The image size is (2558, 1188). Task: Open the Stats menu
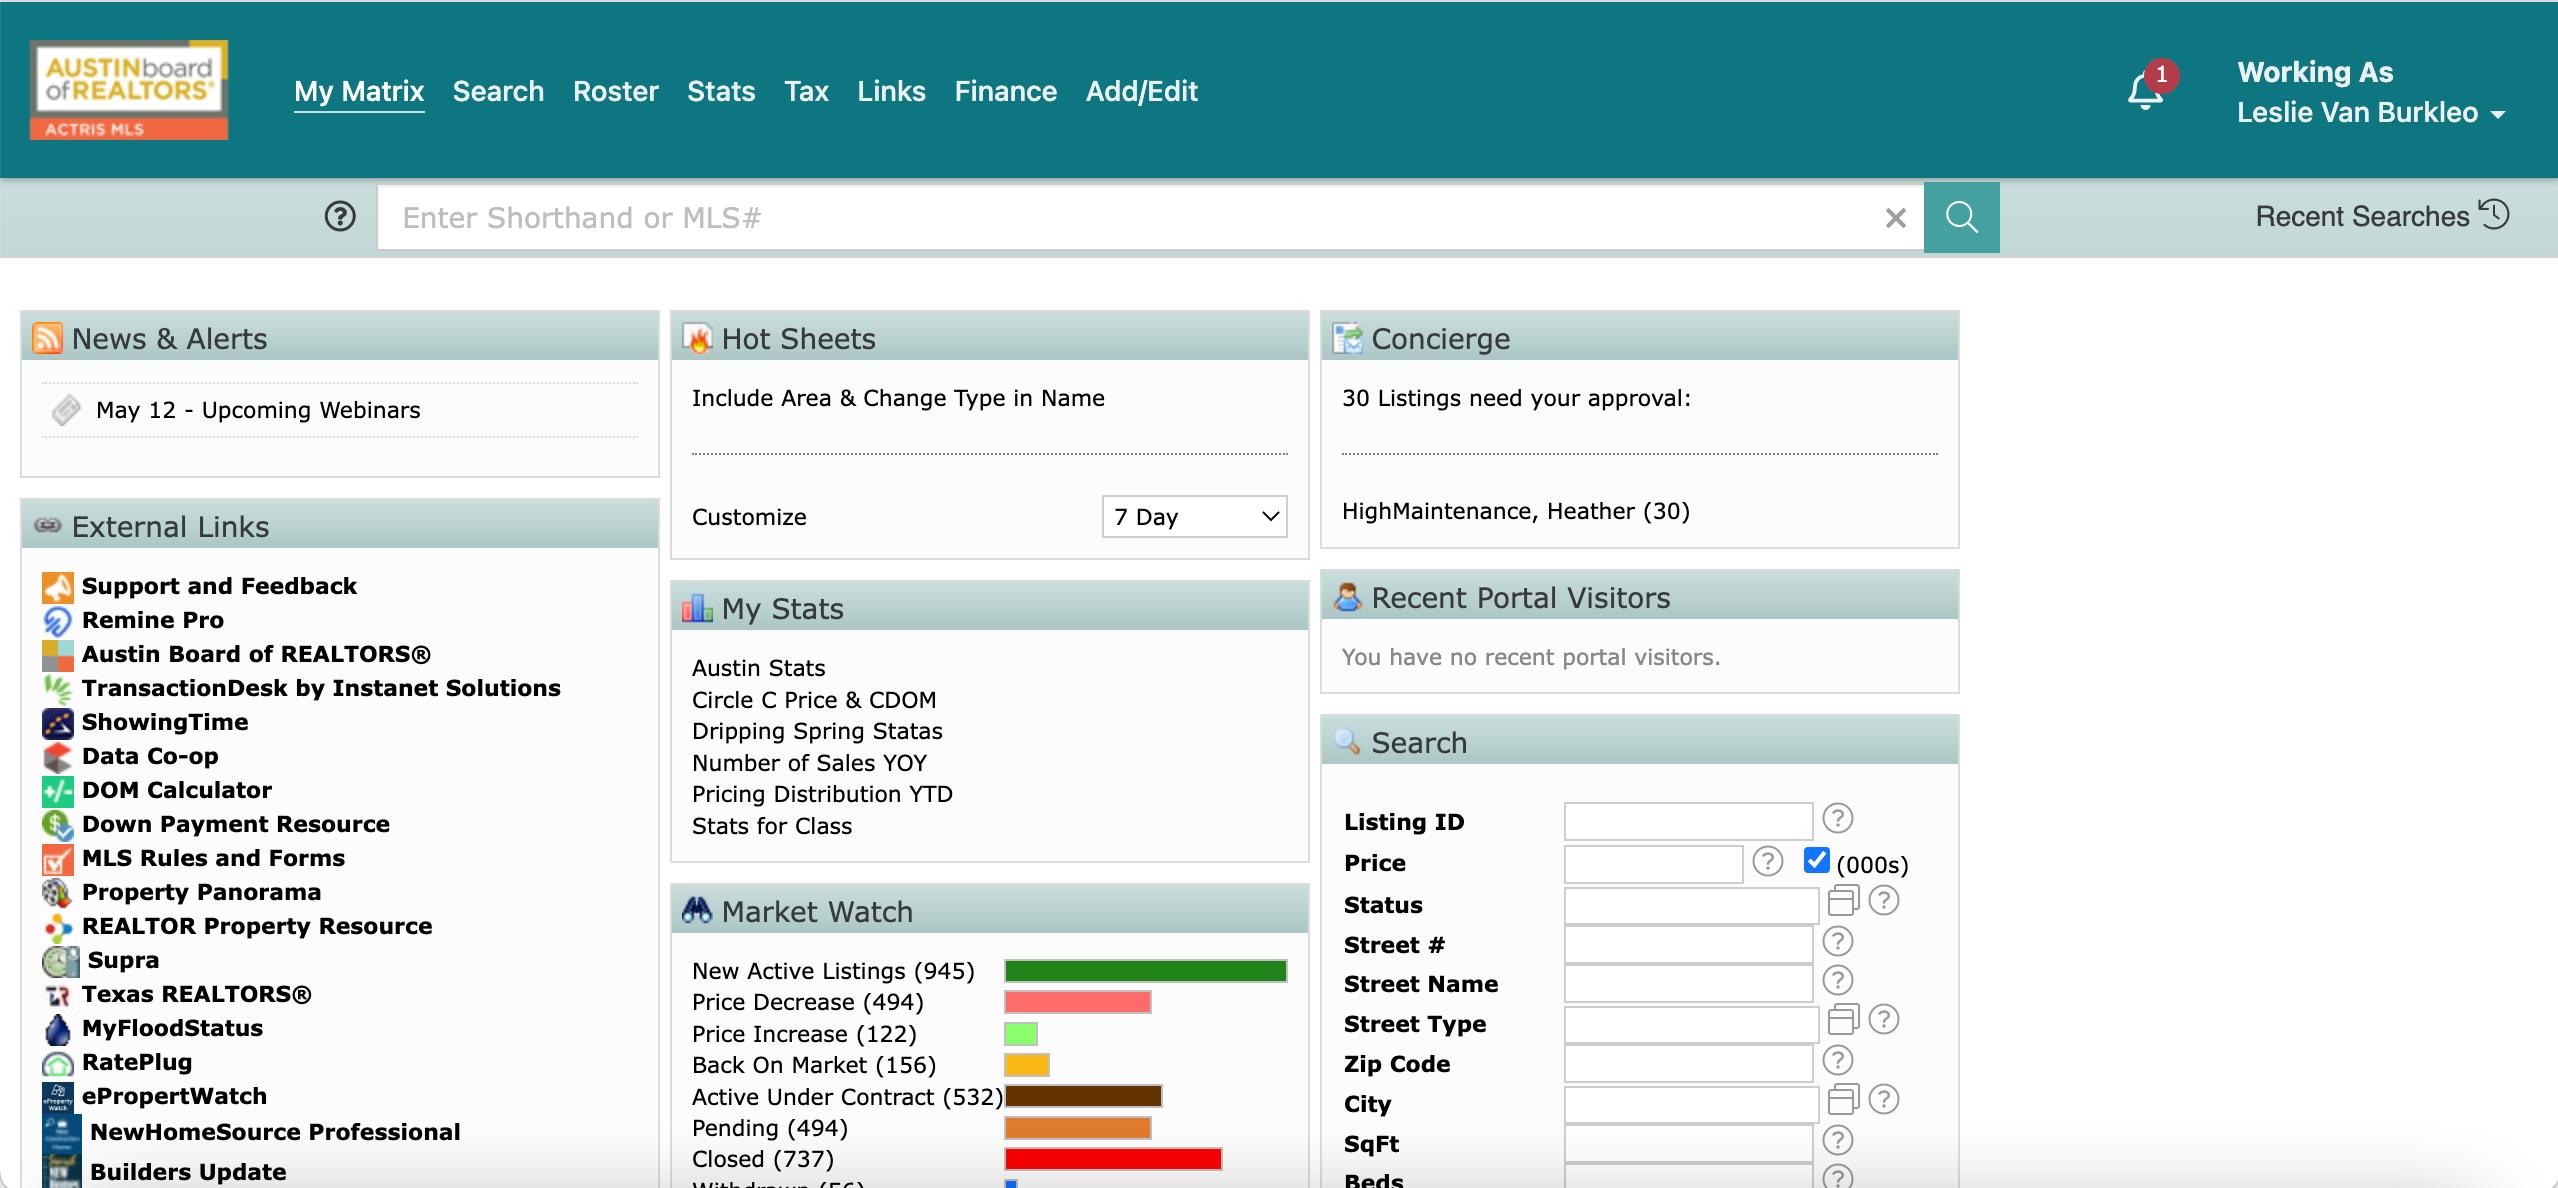(x=720, y=91)
